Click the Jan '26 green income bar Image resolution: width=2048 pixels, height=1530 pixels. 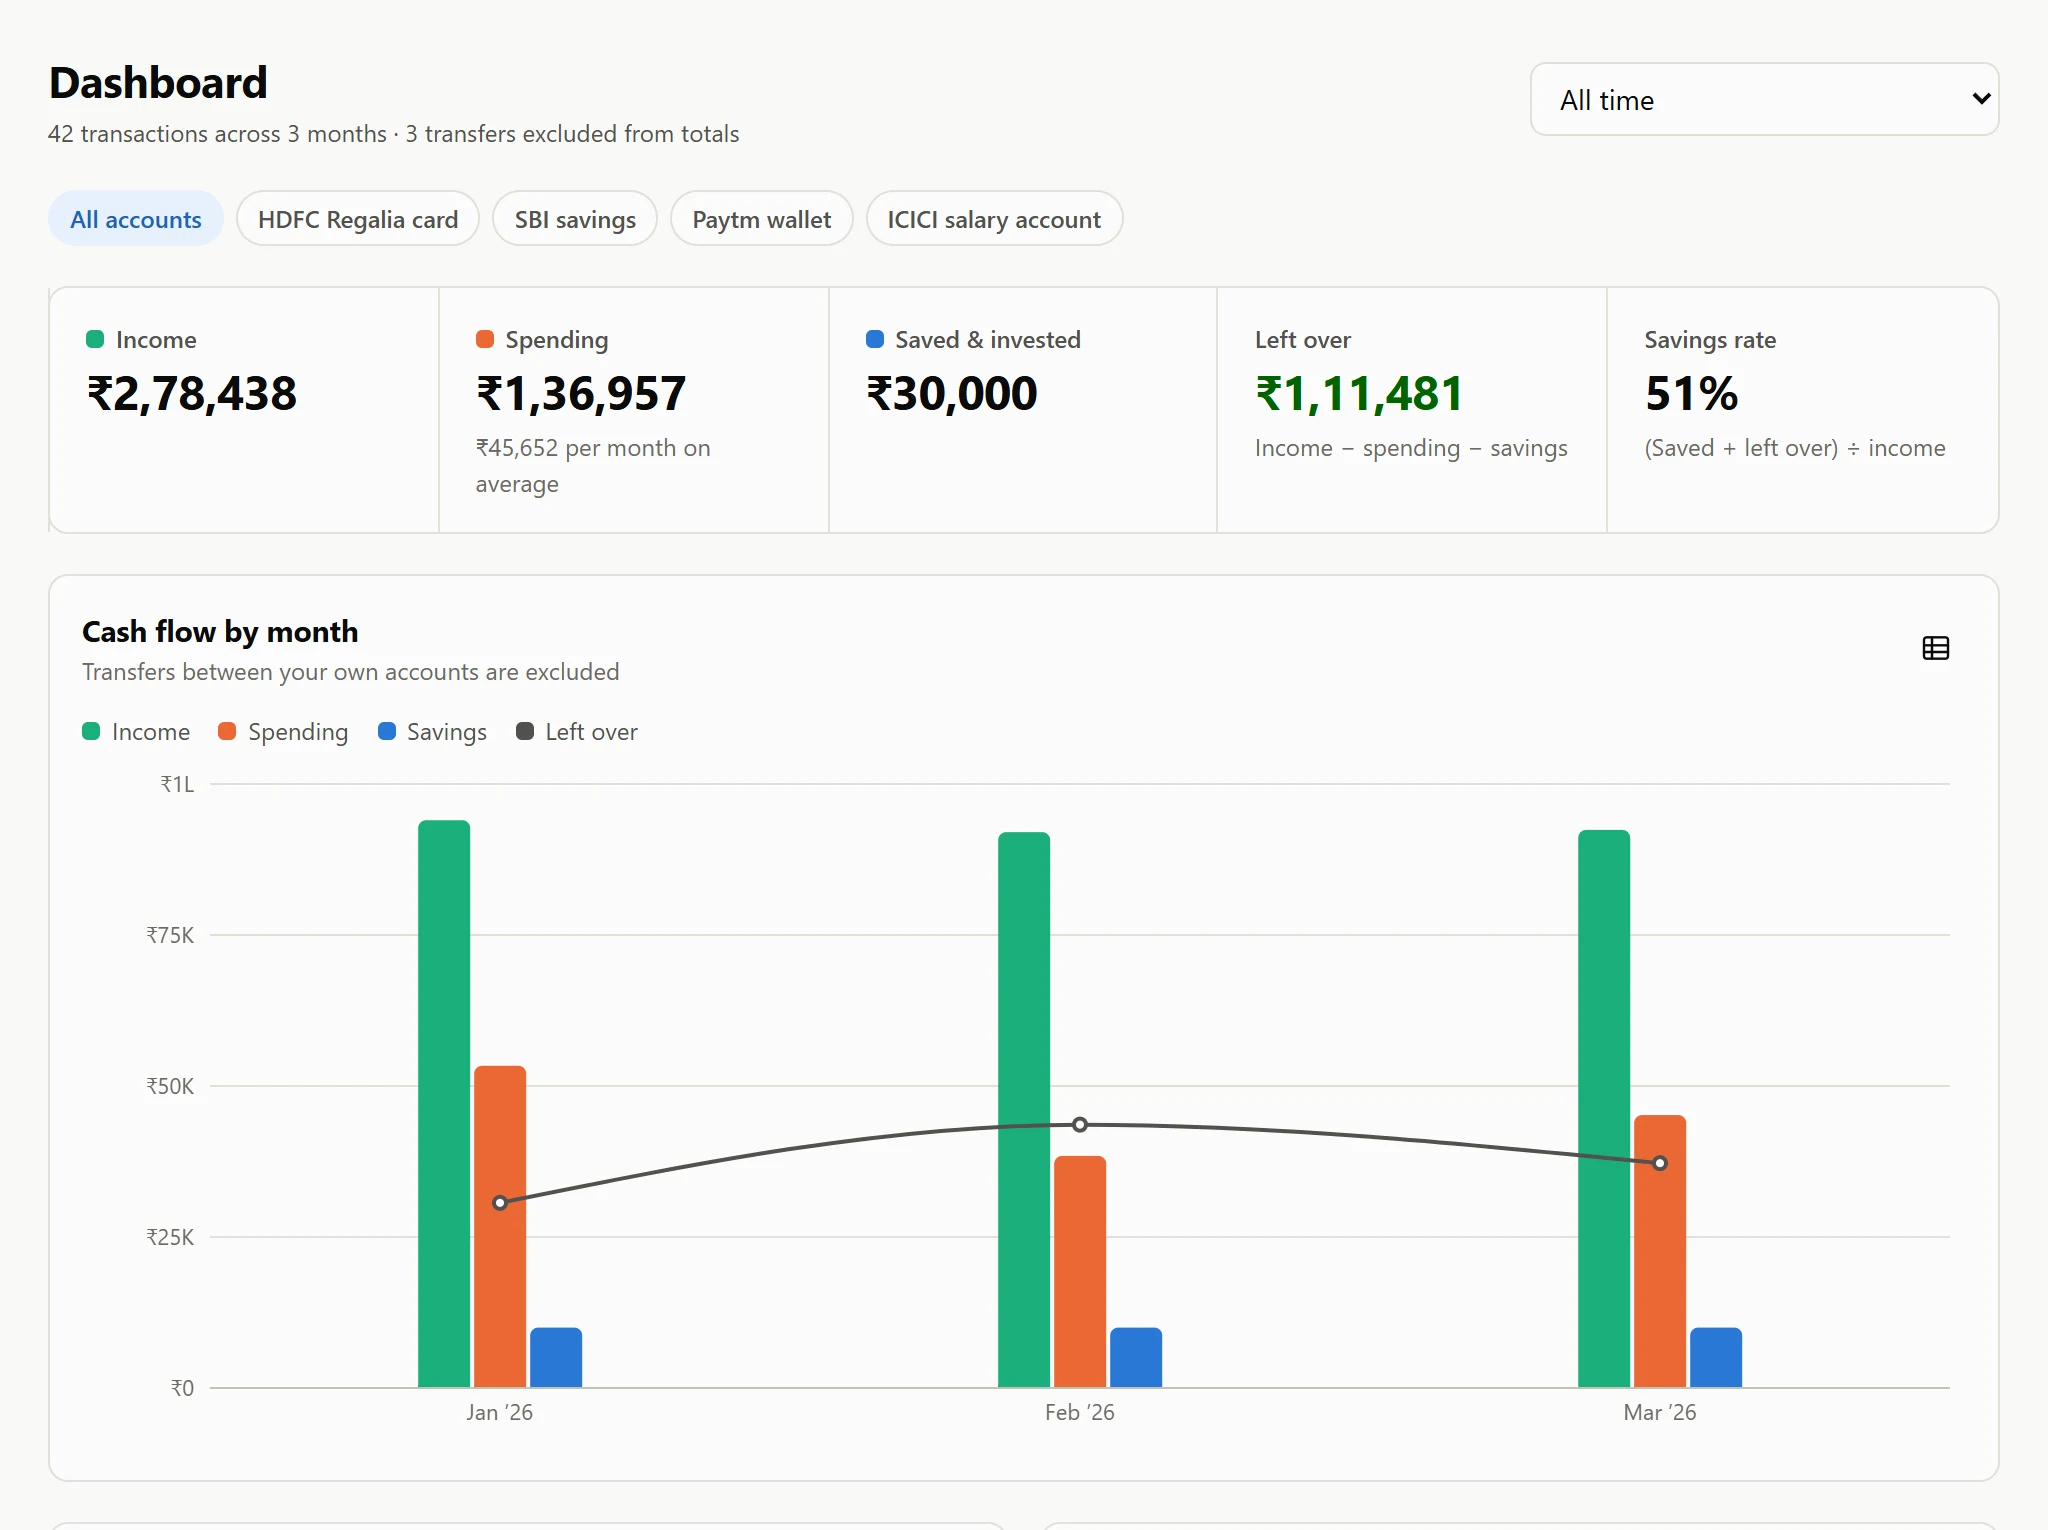tap(444, 1104)
